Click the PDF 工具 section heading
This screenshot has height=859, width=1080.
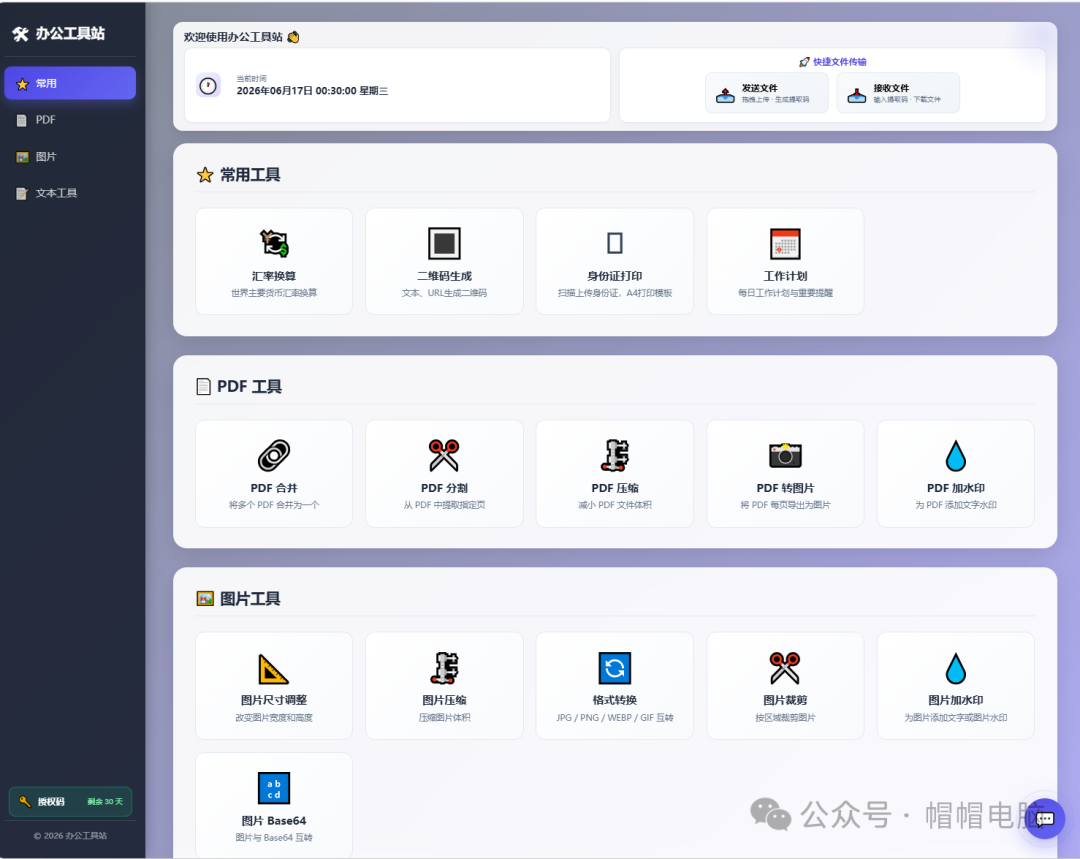pos(249,387)
